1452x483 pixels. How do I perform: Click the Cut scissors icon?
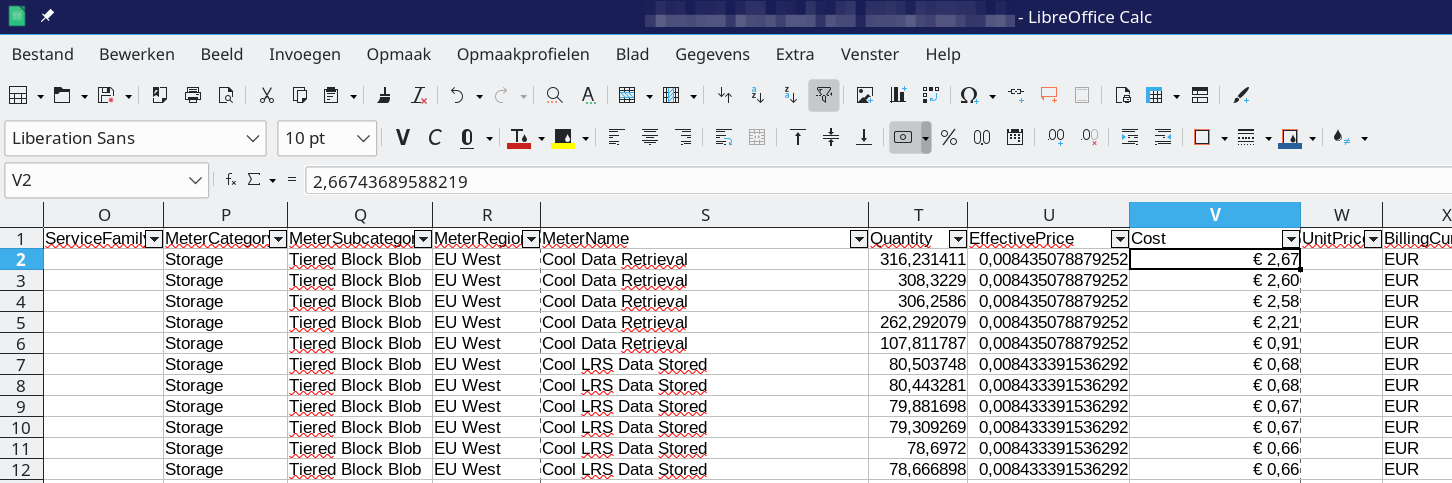click(267, 95)
